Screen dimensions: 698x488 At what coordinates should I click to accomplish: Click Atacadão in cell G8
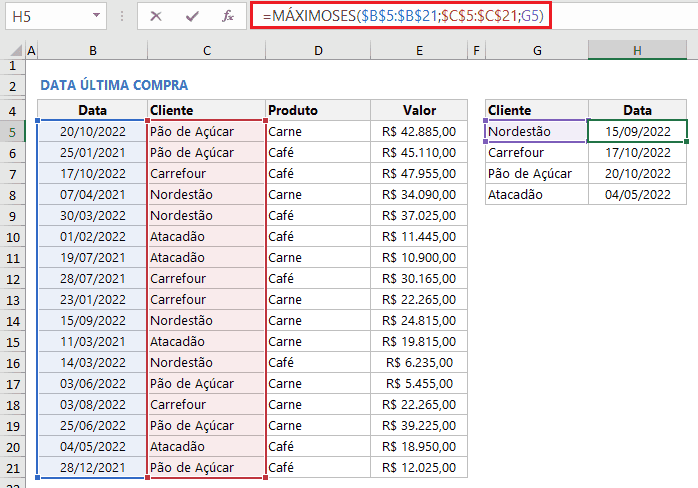pos(536,194)
